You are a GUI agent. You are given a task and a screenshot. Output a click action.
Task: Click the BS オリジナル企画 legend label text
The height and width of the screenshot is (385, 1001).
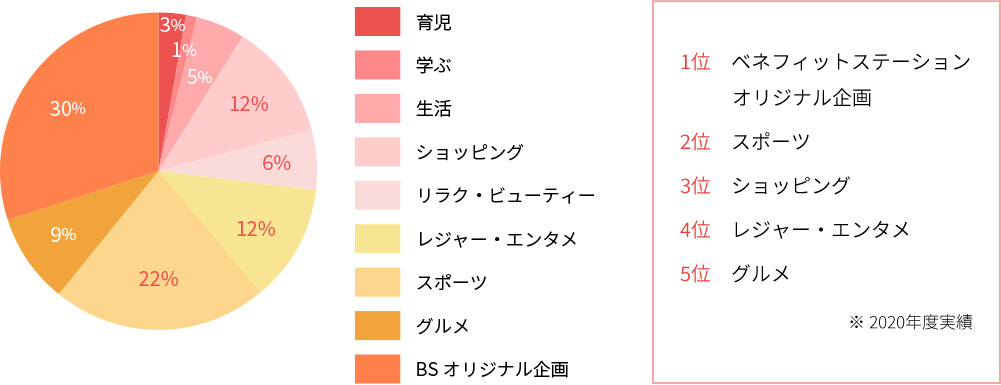point(492,369)
